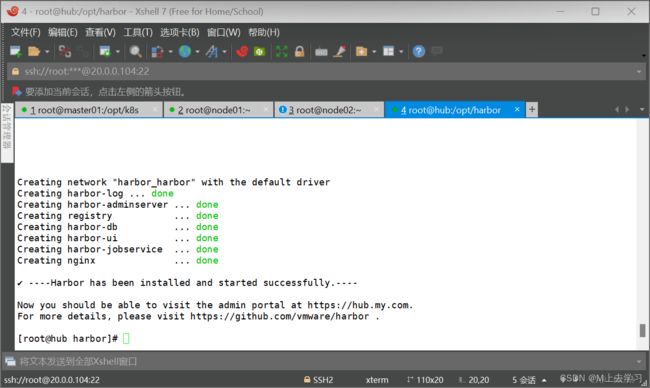
Task: Click the Disconnect toolbar icon
Action: click(x=65, y=51)
